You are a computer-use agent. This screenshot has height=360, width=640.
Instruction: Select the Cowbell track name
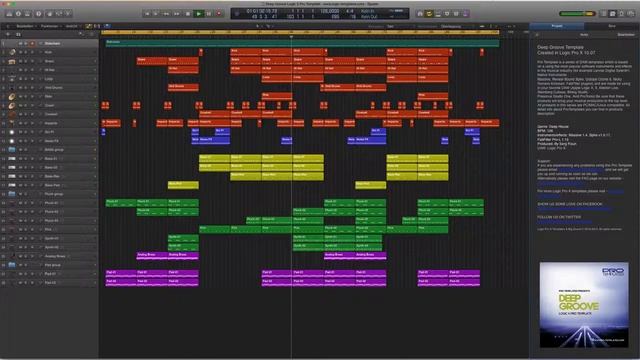(51, 114)
